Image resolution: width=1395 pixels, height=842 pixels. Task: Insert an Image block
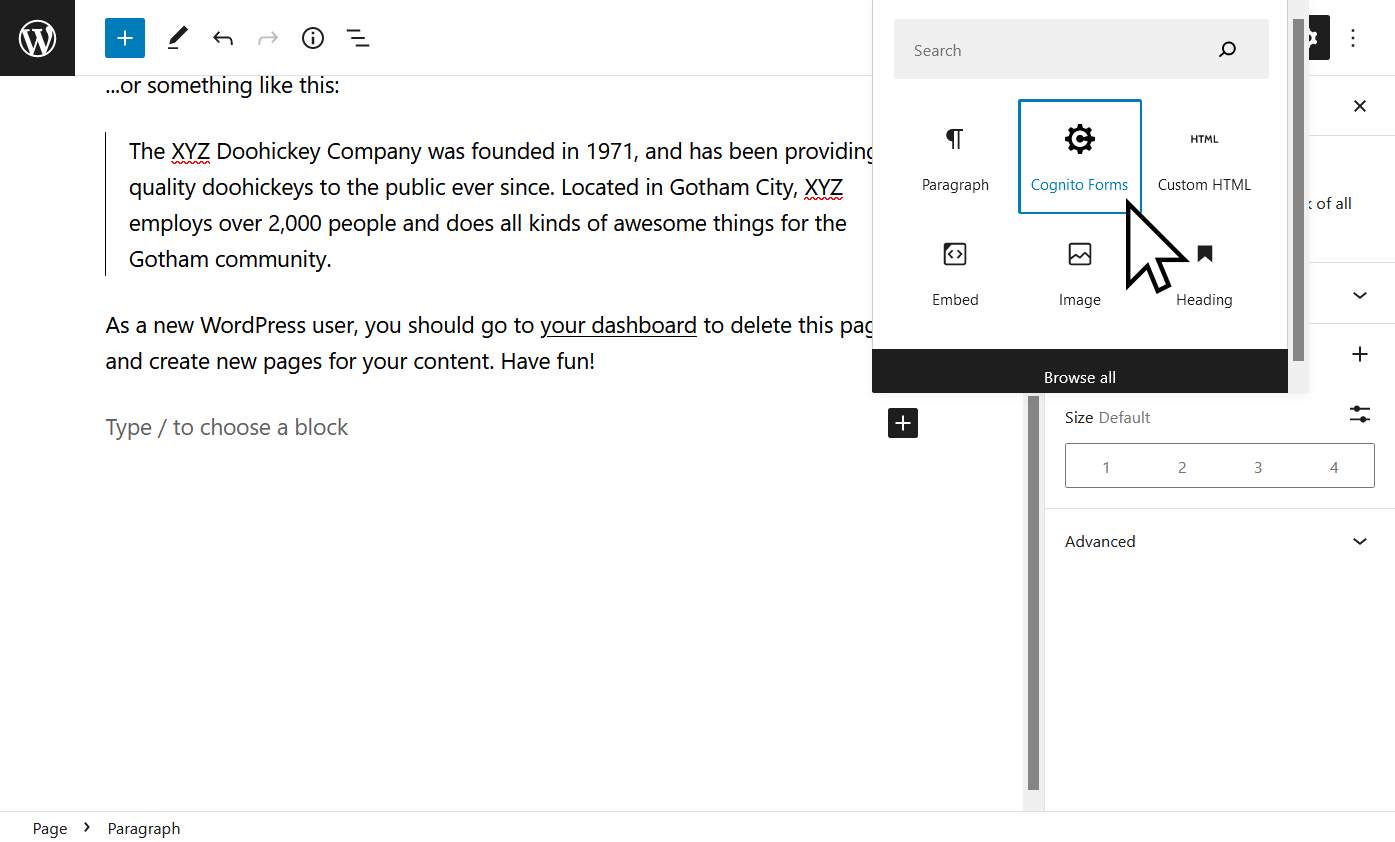[1079, 271]
